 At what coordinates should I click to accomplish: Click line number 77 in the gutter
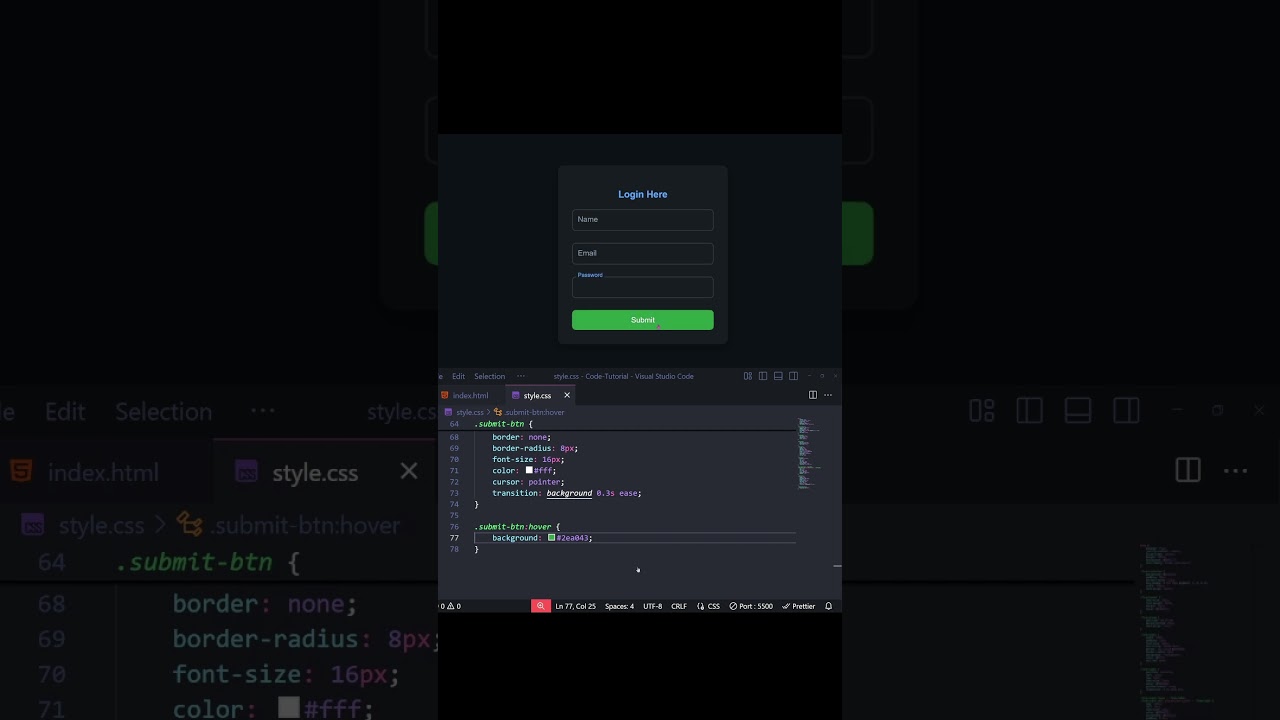454,538
